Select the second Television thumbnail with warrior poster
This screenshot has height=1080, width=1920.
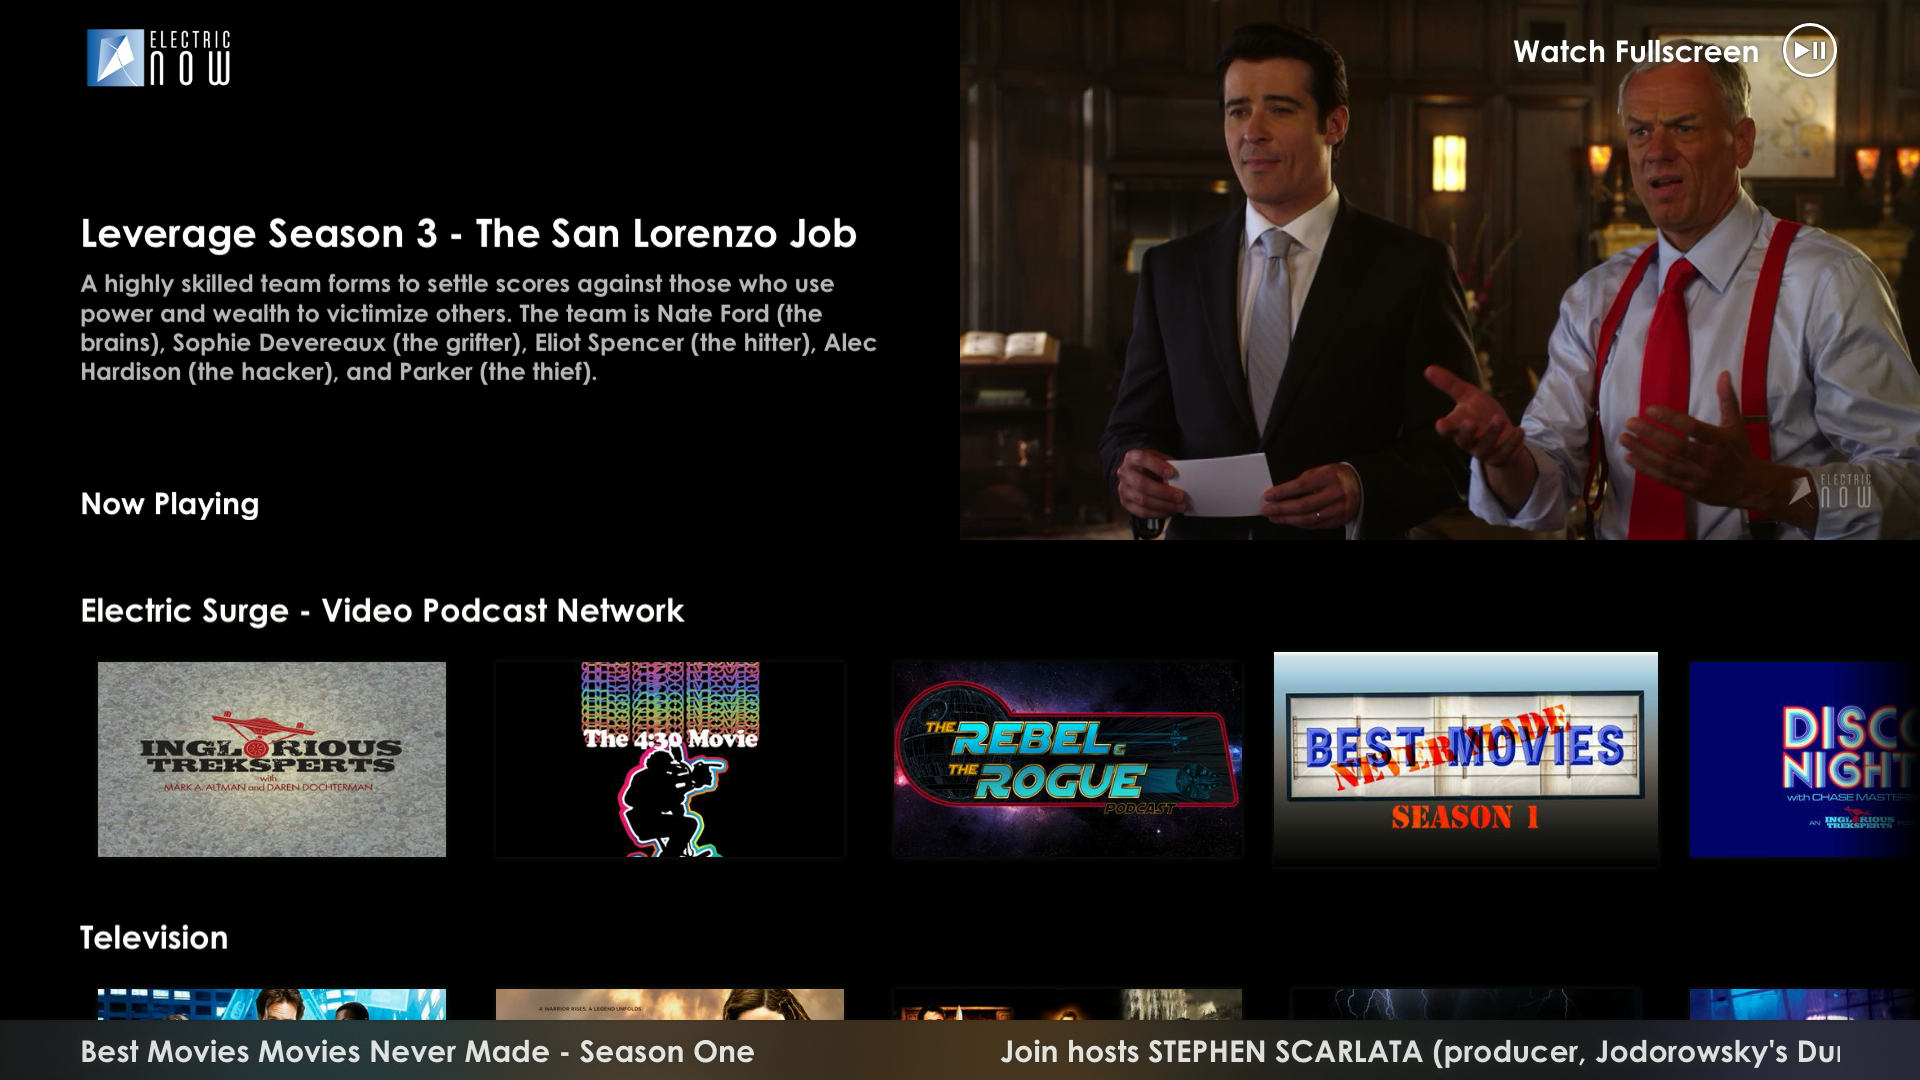point(670,1004)
